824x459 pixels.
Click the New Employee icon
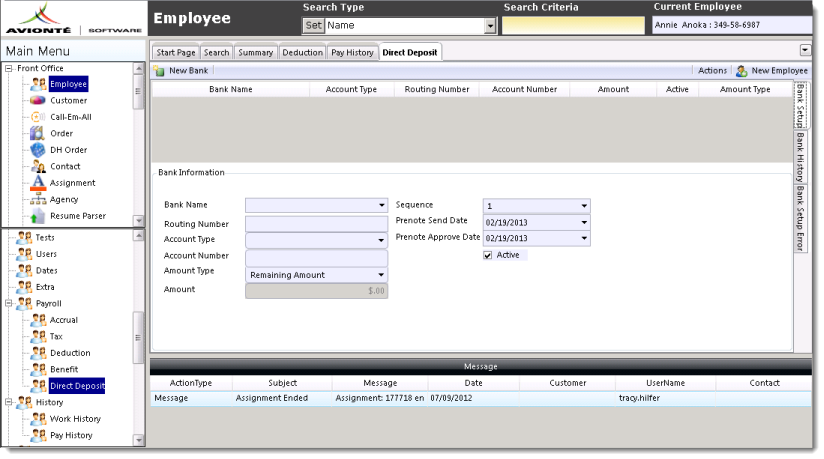pyautogui.click(x=741, y=71)
